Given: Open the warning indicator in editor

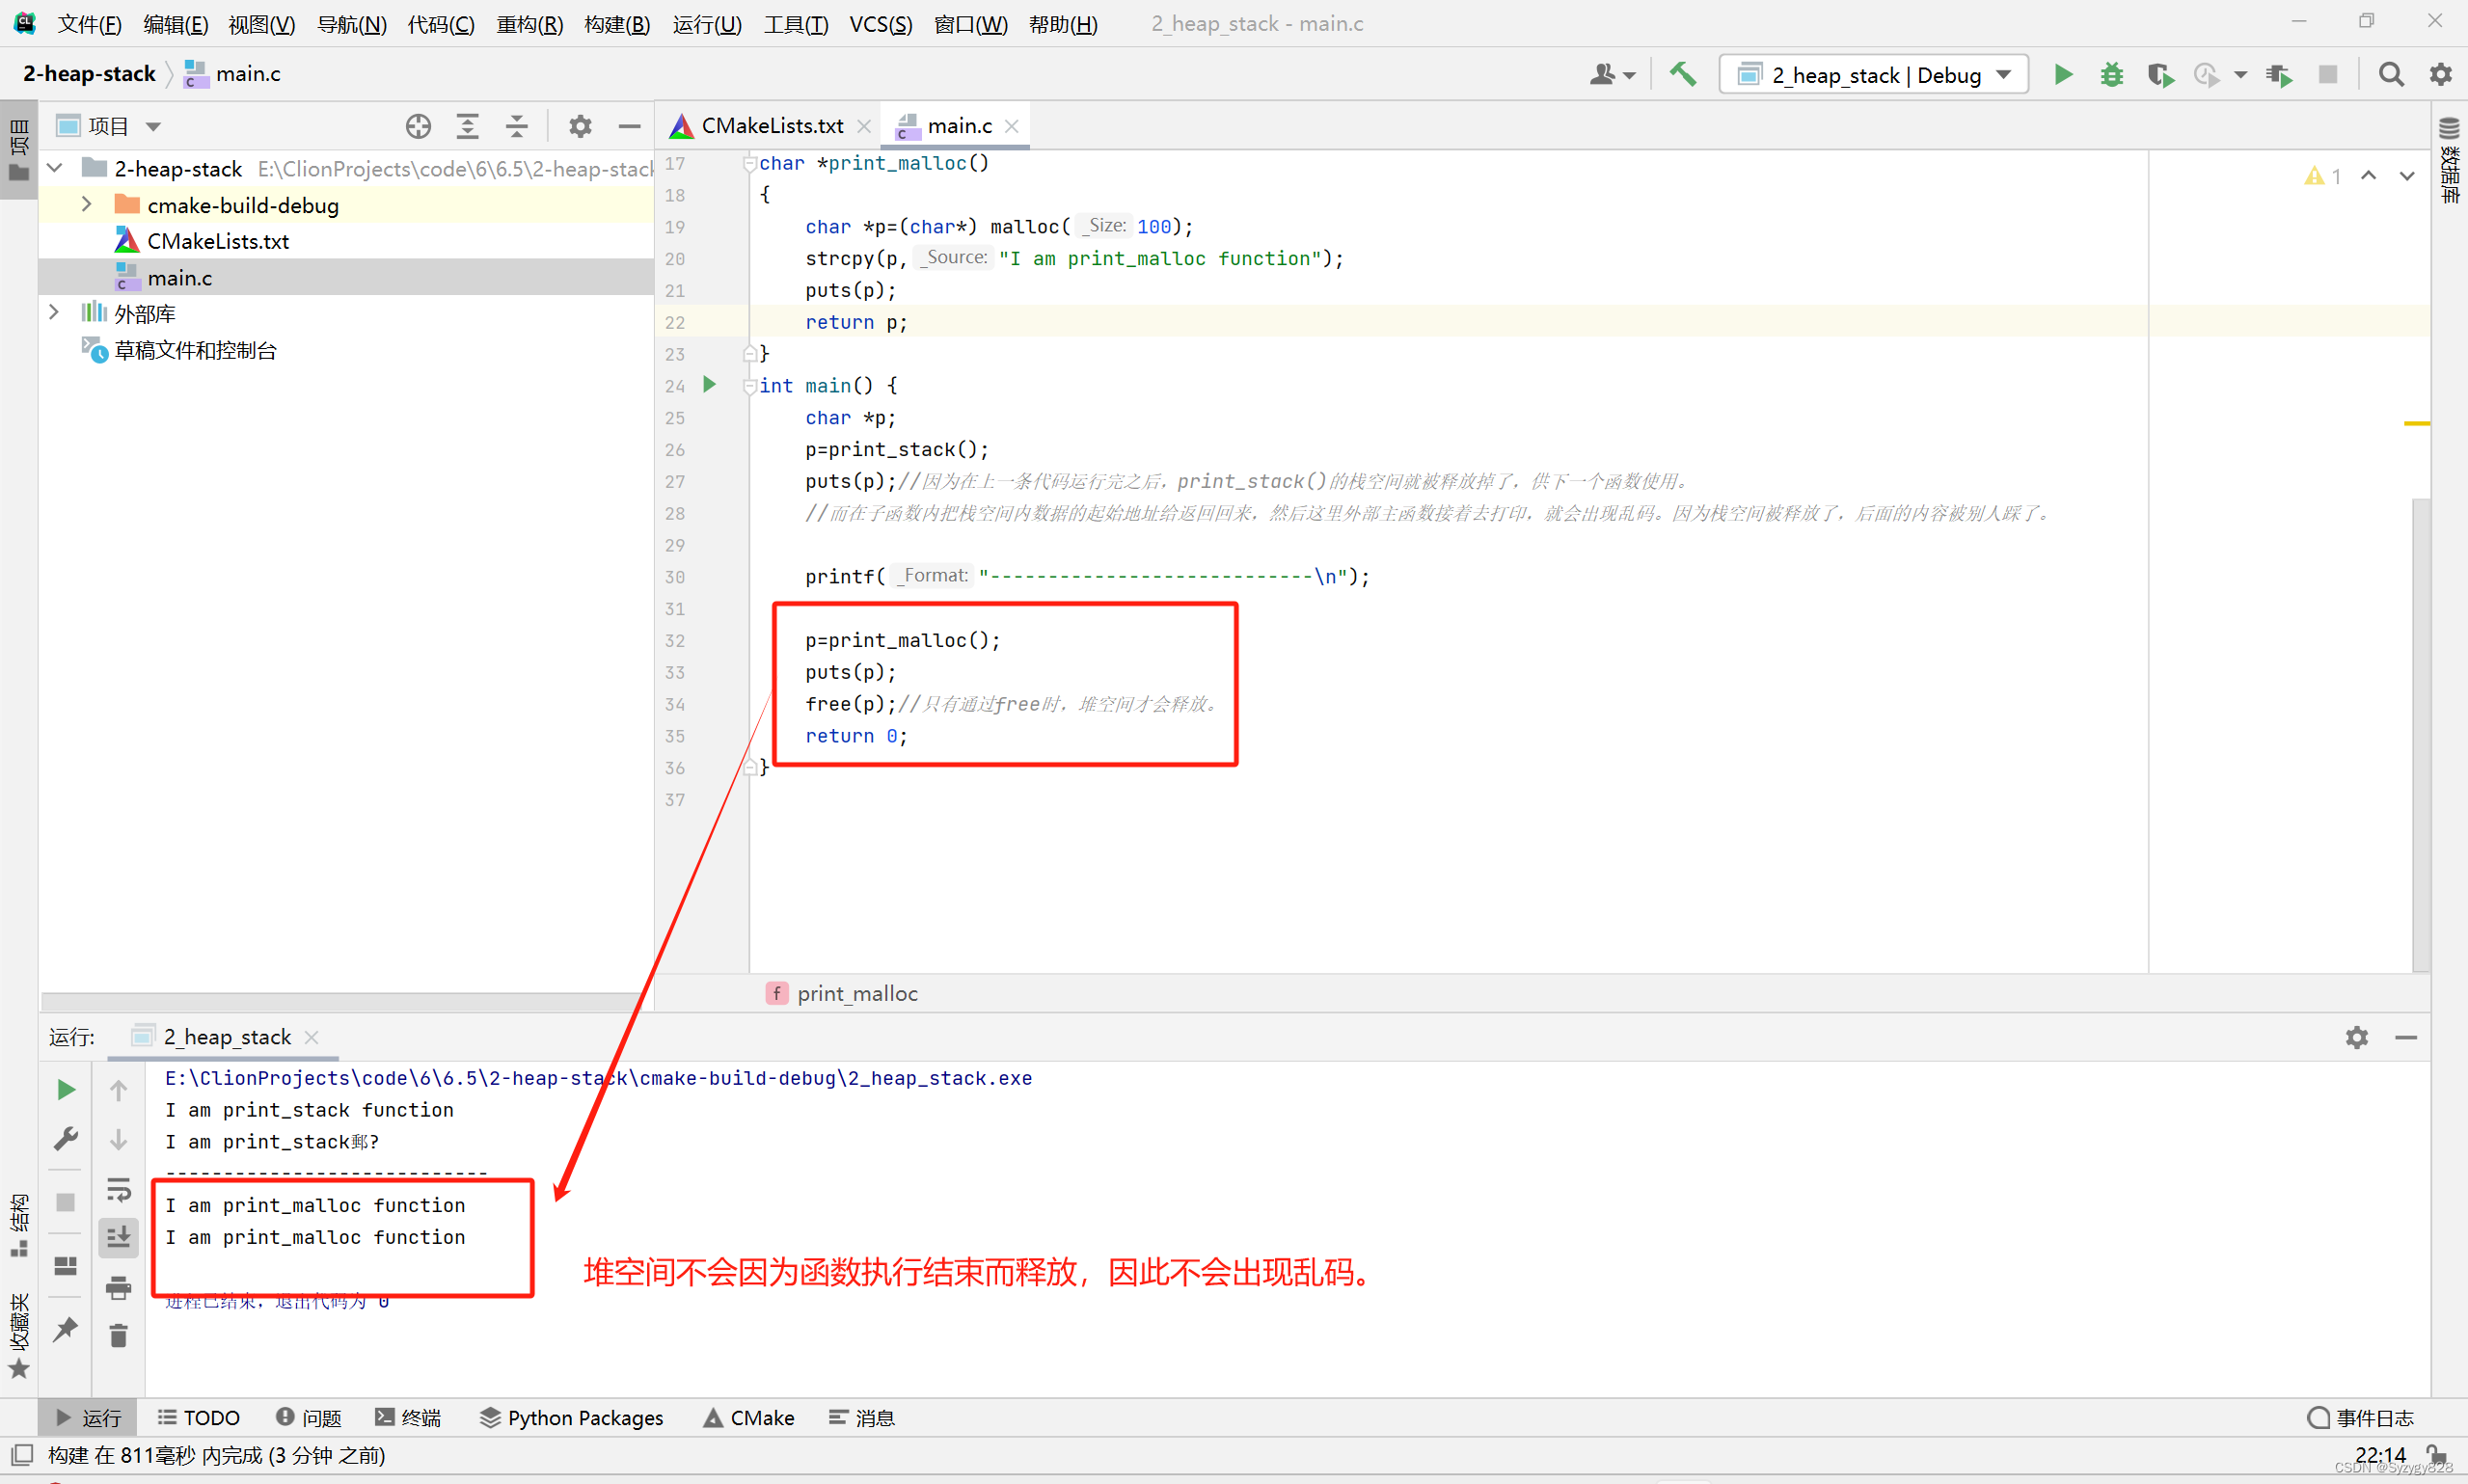Looking at the screenshot, I should [2323, 176].
